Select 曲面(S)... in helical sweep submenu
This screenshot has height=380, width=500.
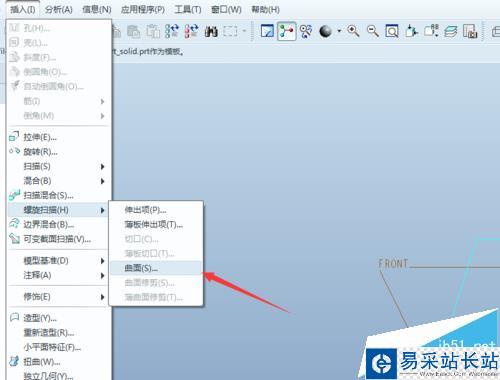coord(156,268)
